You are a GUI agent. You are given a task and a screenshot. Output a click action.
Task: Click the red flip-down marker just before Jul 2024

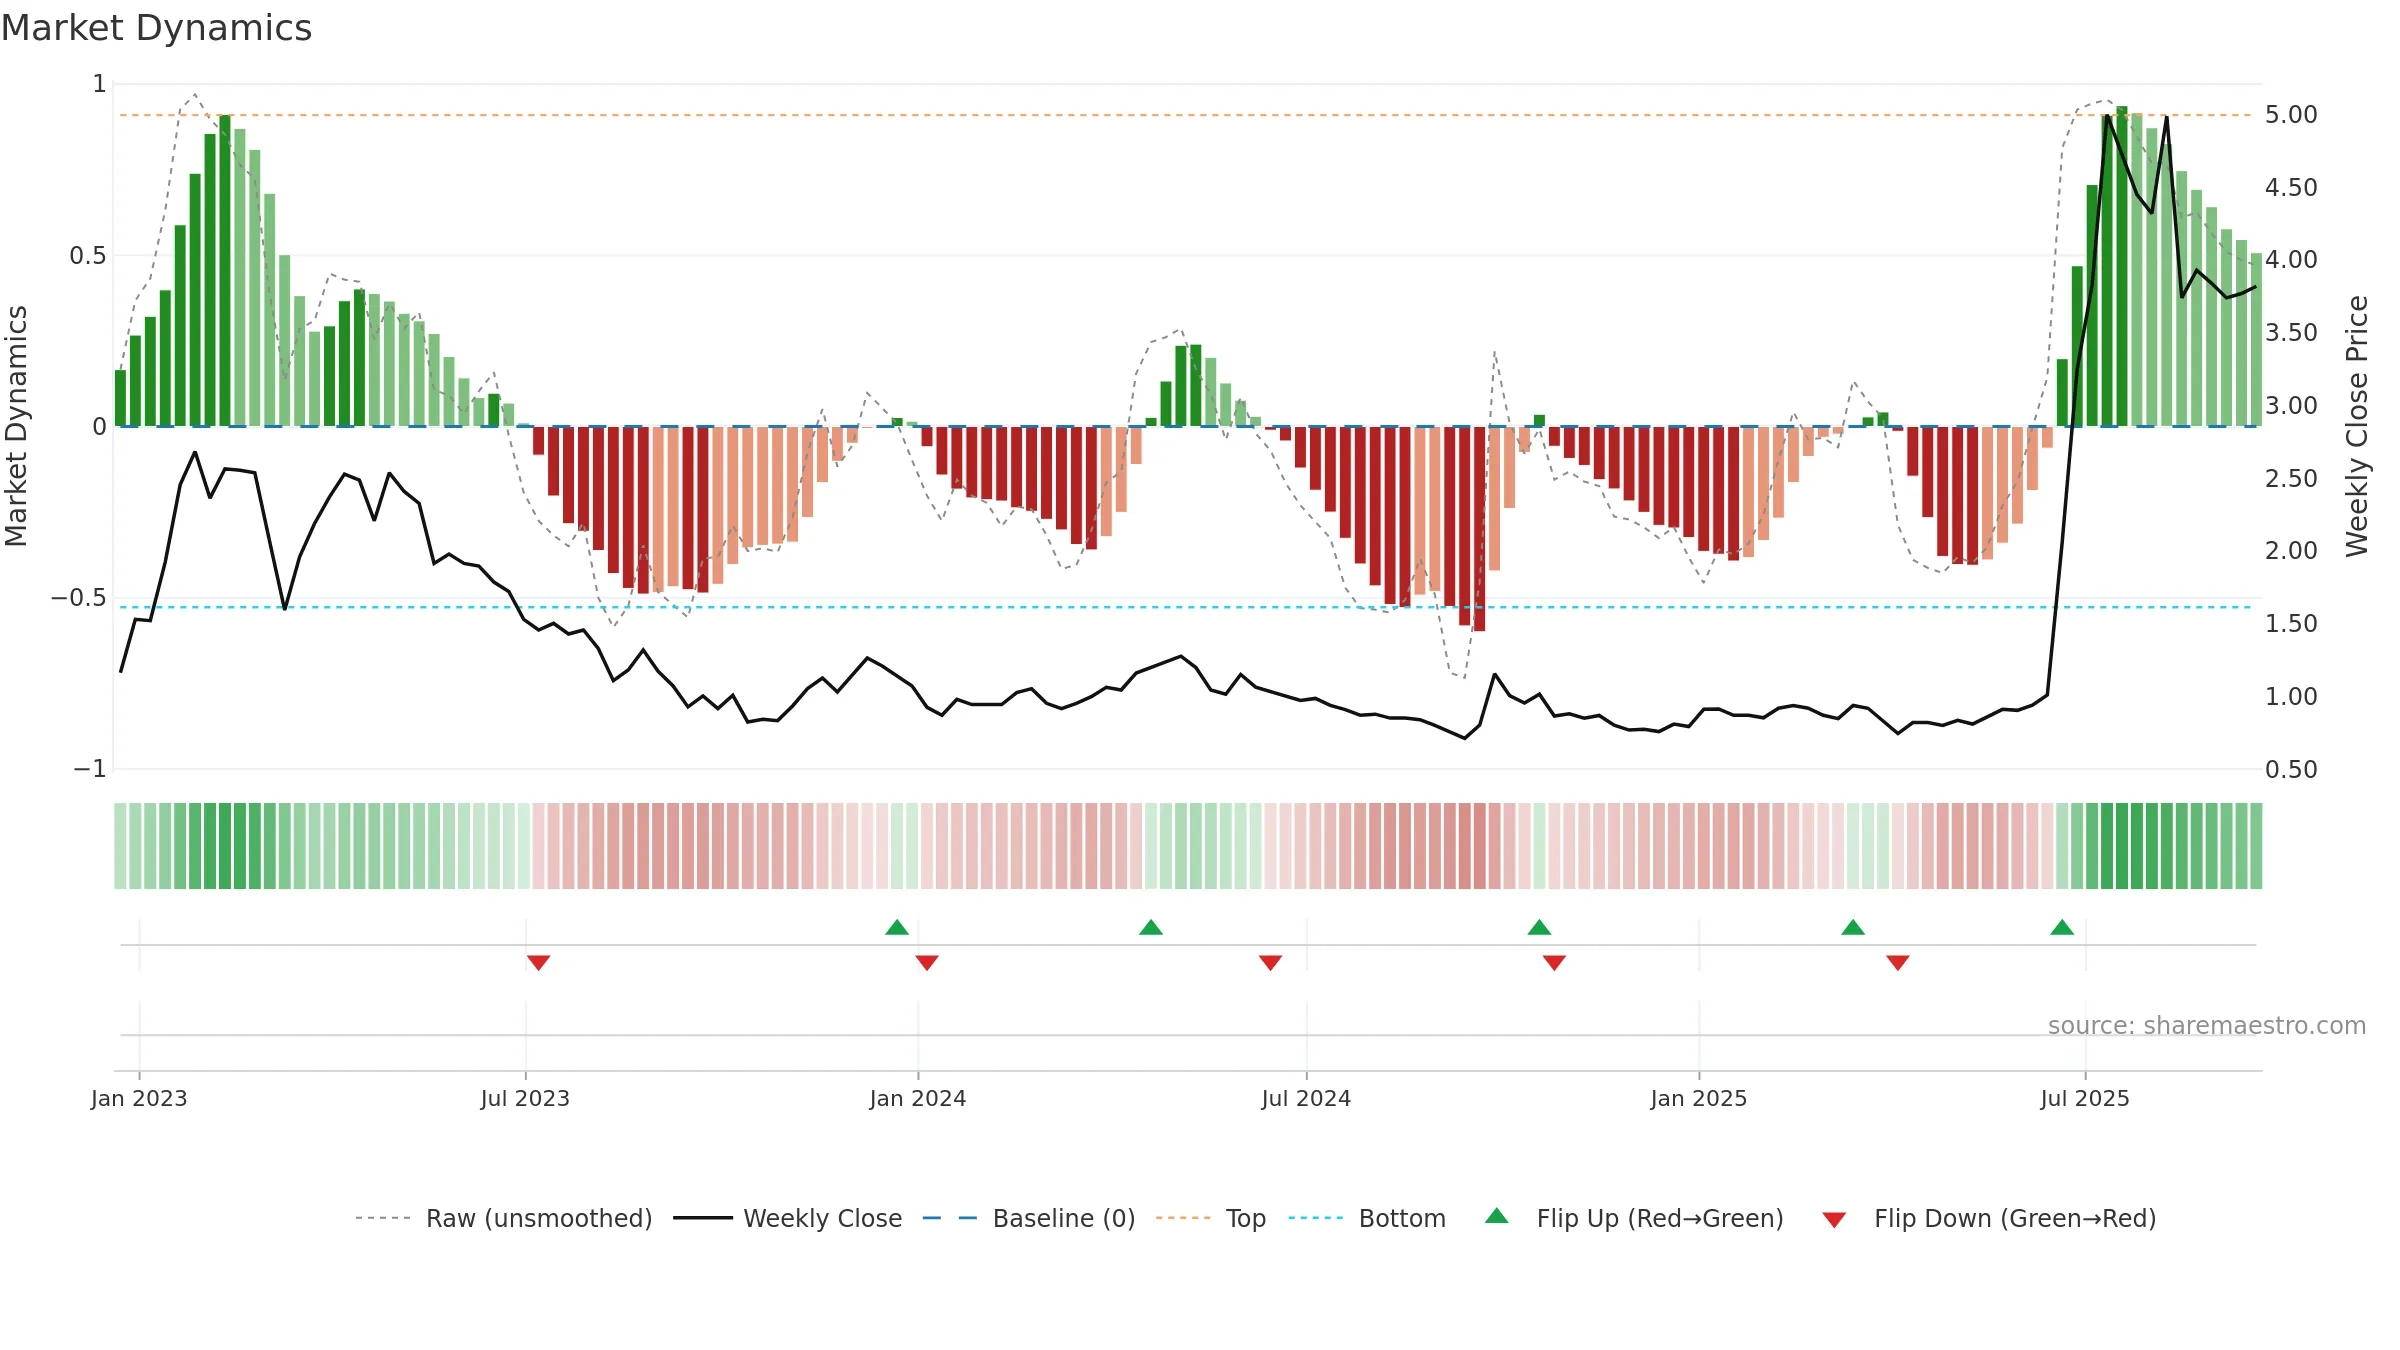[x=1270, y=962]
